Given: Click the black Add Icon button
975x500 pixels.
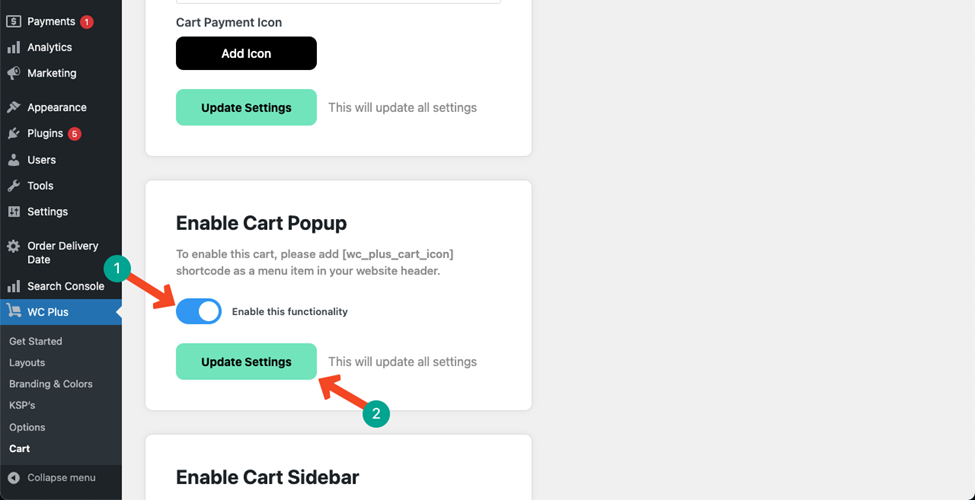Looking at the screenshot, I should click(x=246, y=53).
